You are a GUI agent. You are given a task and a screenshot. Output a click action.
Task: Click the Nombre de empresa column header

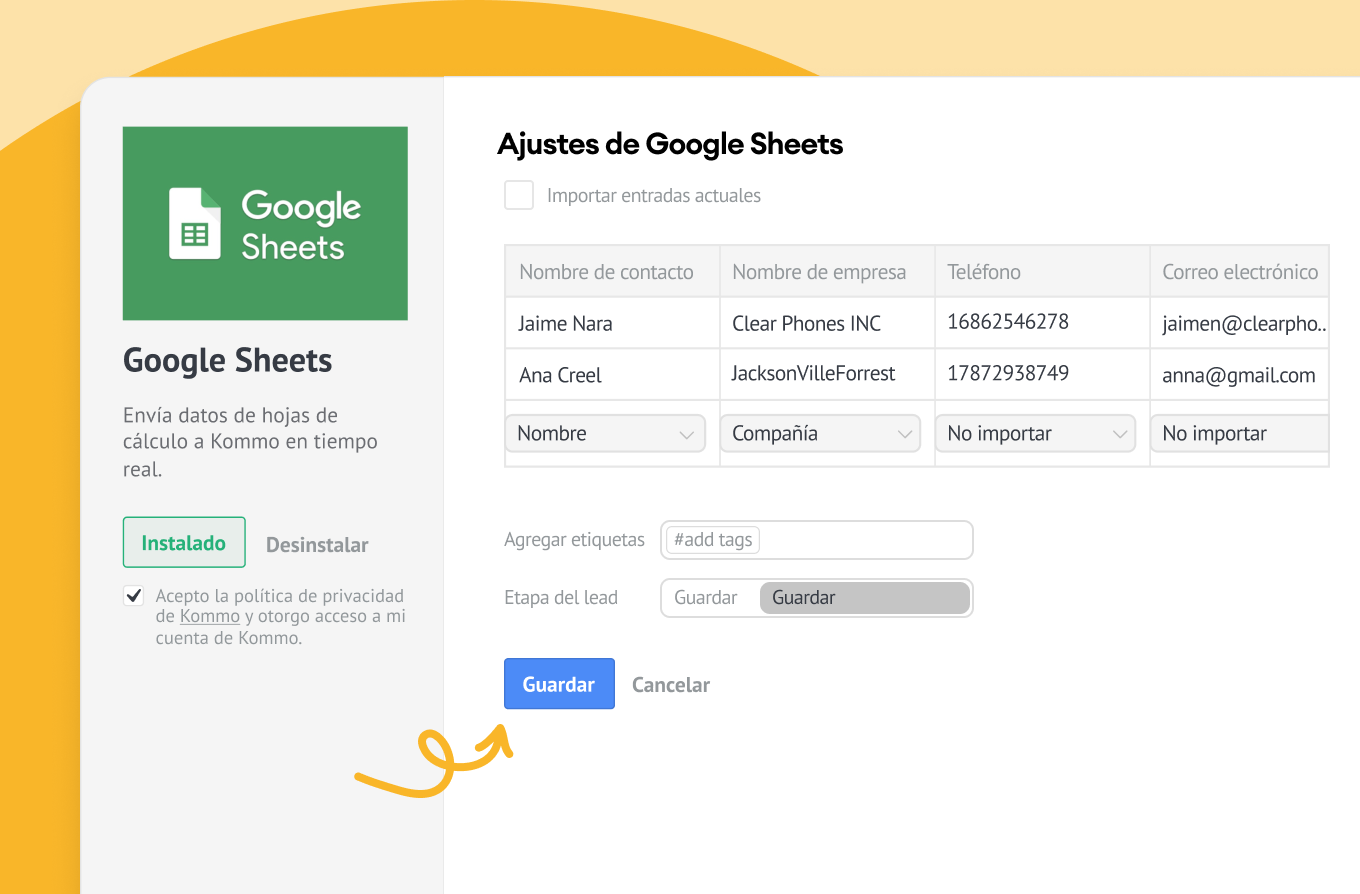[827, 272]
